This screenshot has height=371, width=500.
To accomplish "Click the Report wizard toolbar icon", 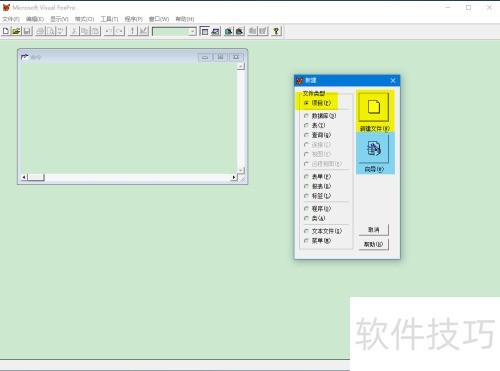I will click(x=240, y=31).
